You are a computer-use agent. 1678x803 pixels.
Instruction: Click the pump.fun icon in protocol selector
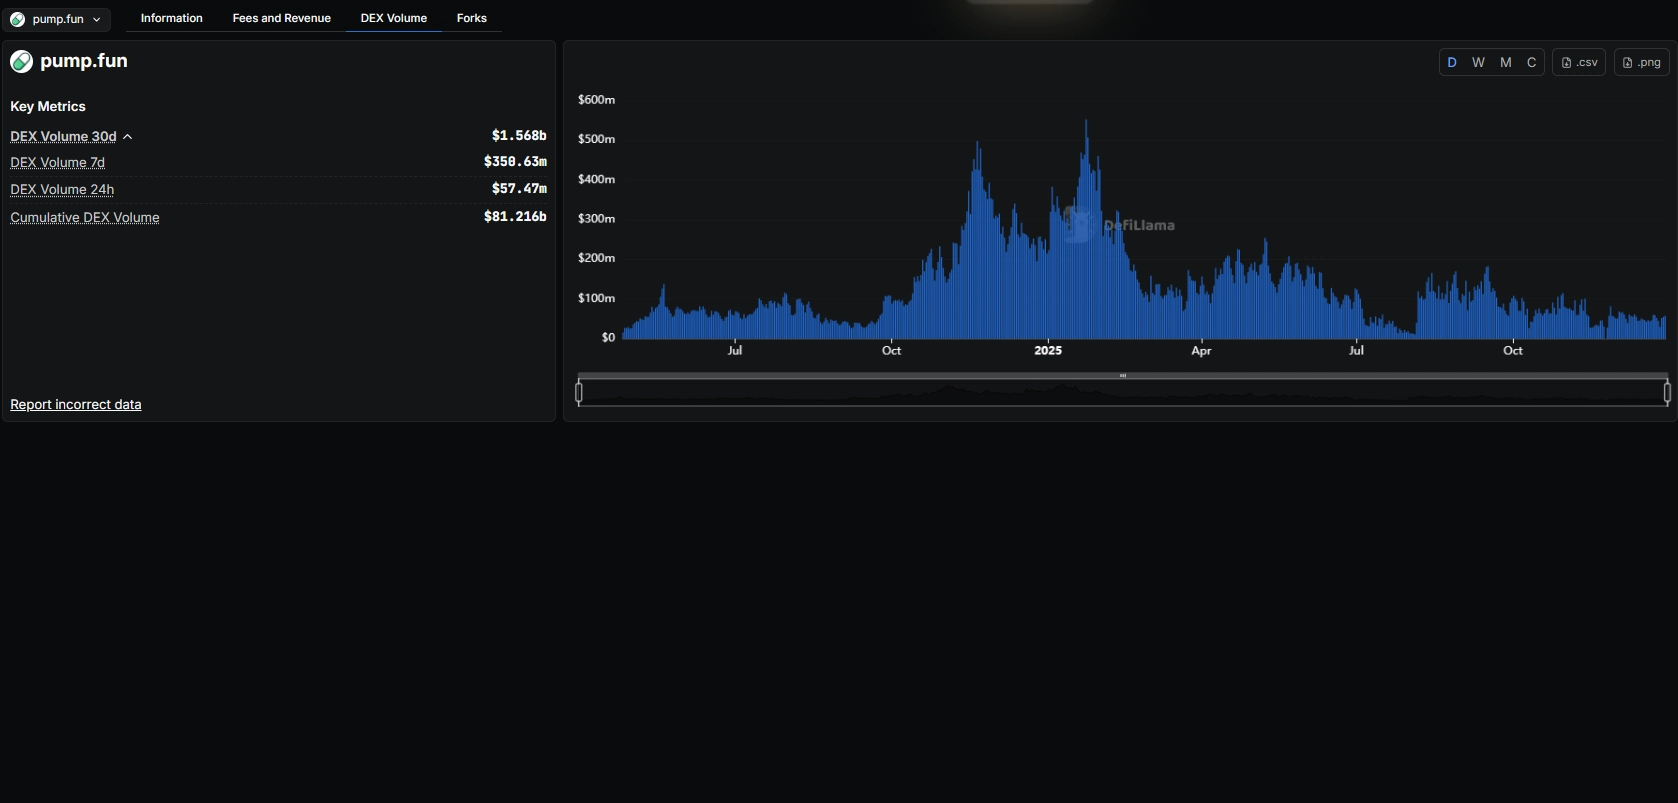click(x=17, y=19)
